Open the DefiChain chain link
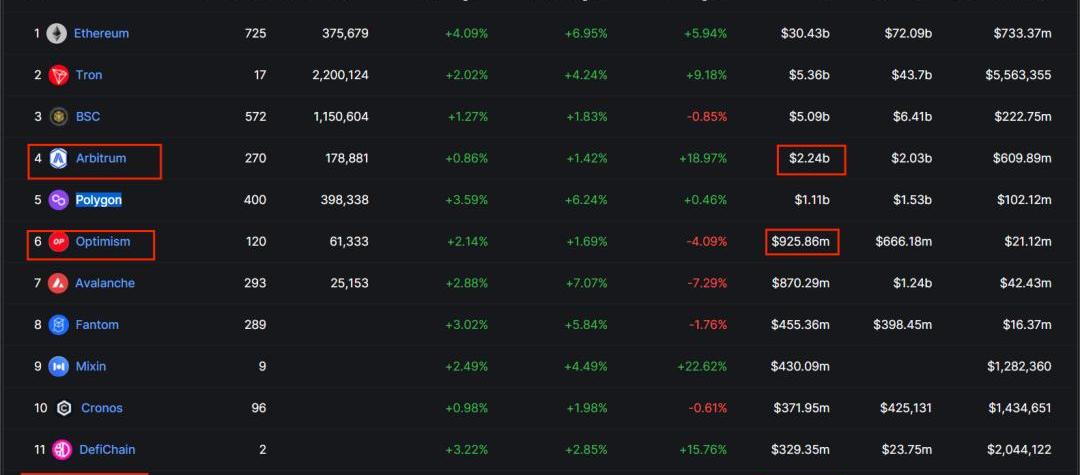Screen dimensions: 1080x475 click(x=107, y=450)
